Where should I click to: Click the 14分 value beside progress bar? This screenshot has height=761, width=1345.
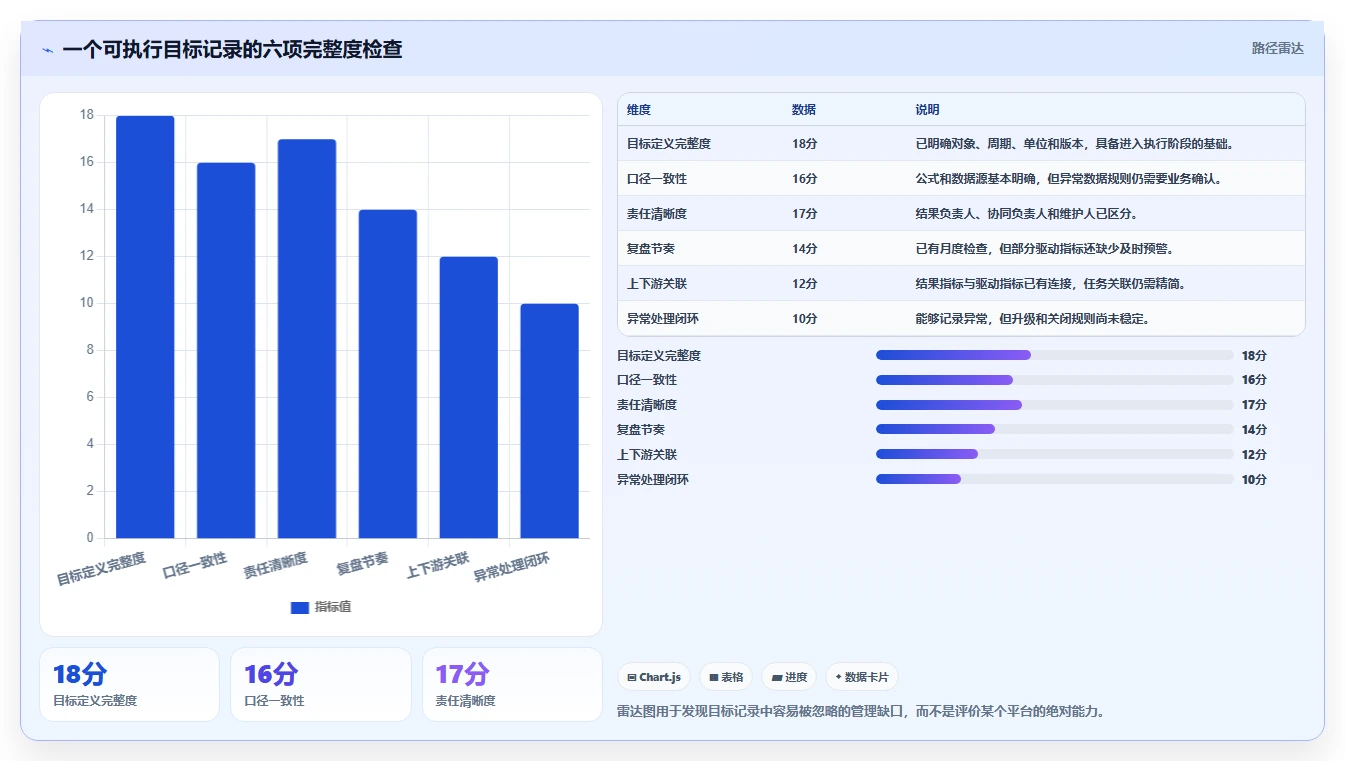[1254, 429]
